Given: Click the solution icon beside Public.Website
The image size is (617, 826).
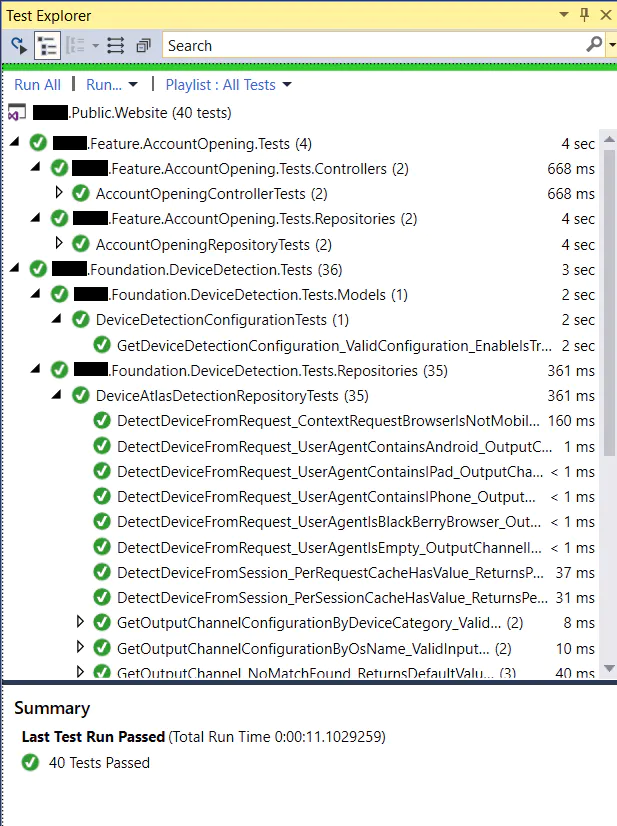Looking at the screenshot, I should coord(16,113).
